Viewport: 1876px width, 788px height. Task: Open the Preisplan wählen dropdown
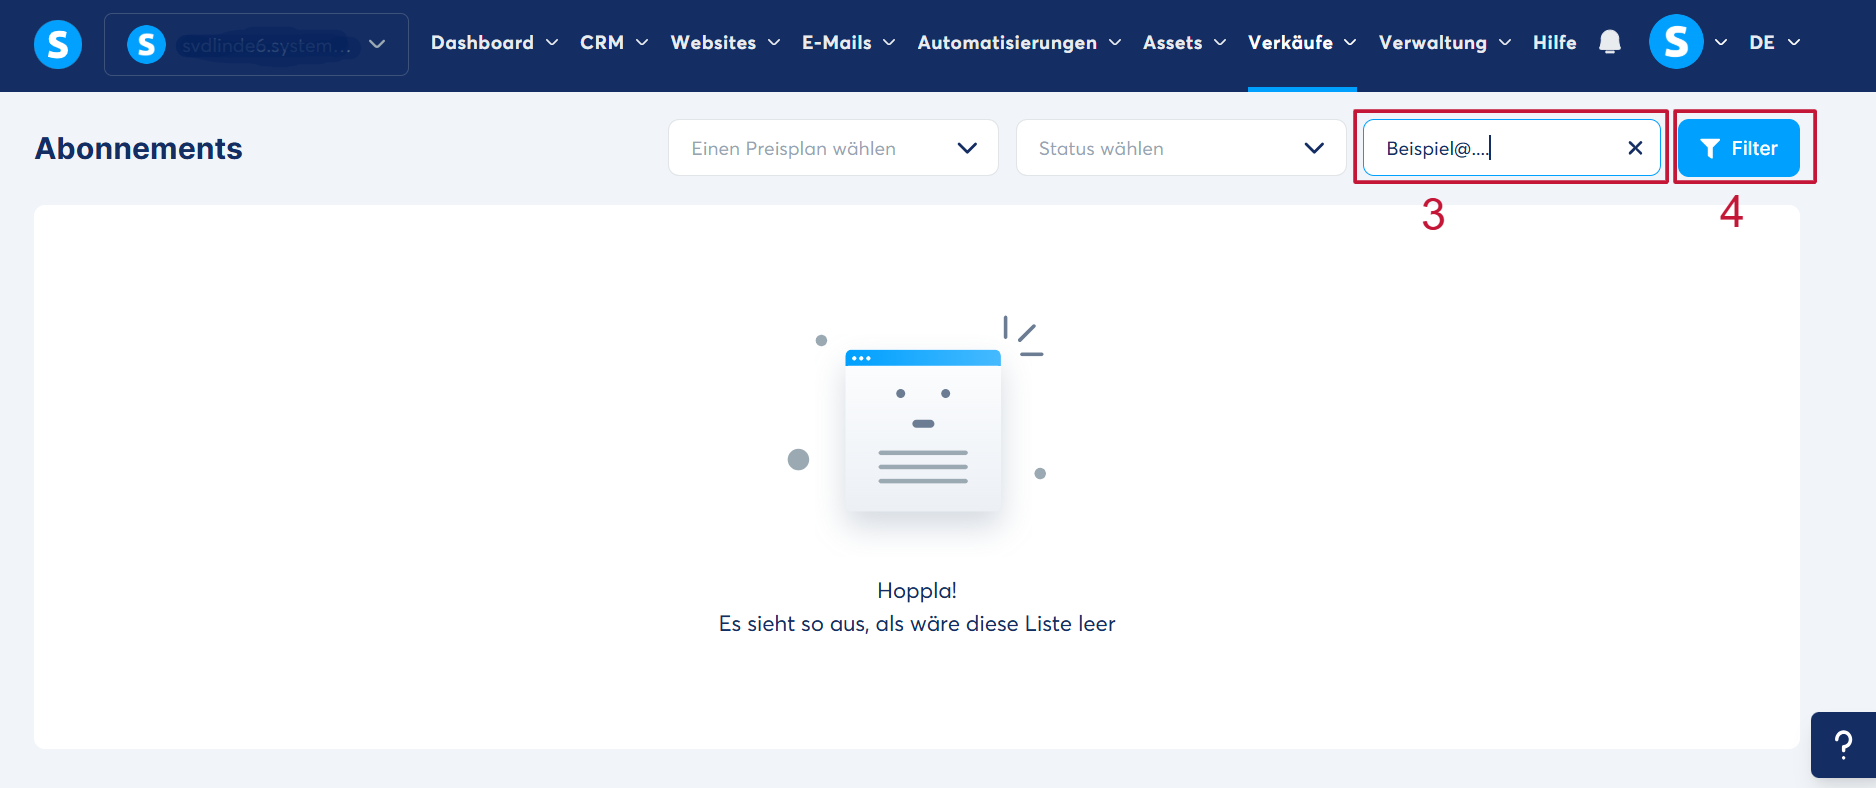833,148
